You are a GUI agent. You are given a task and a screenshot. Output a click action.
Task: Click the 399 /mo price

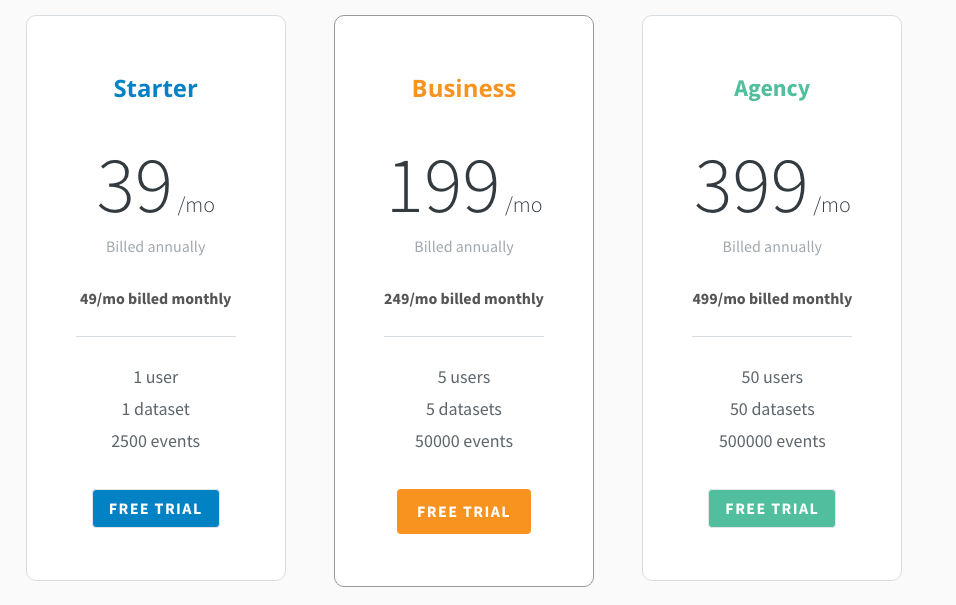point(772,186)
